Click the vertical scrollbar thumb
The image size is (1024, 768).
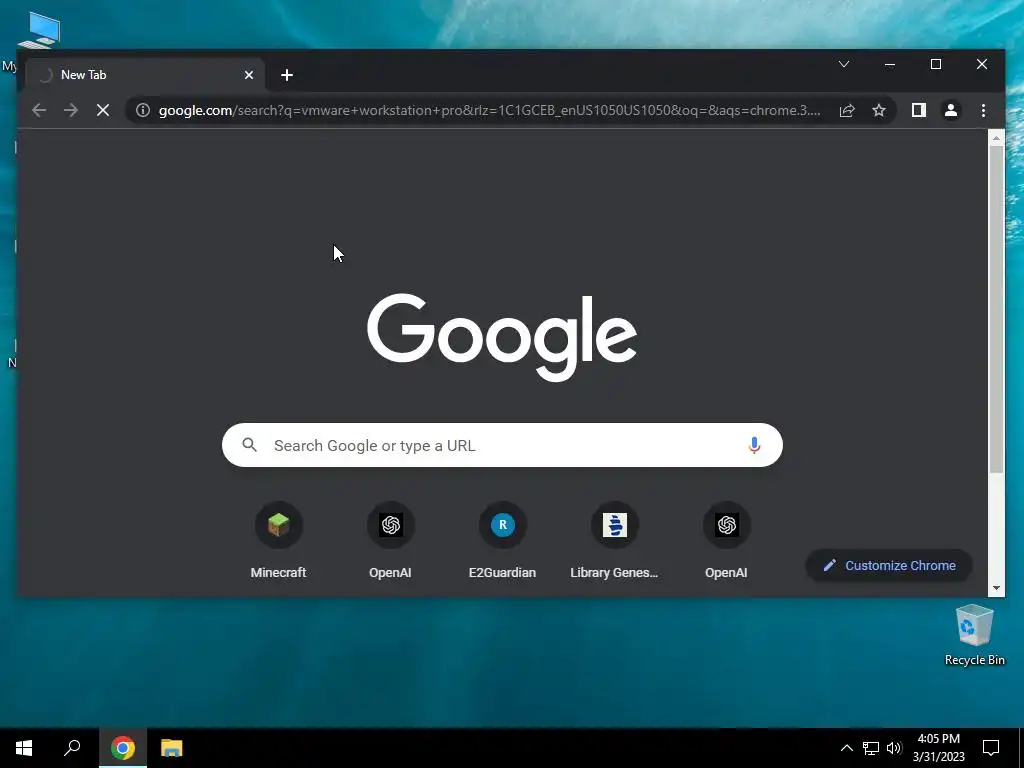click(996, 309)
